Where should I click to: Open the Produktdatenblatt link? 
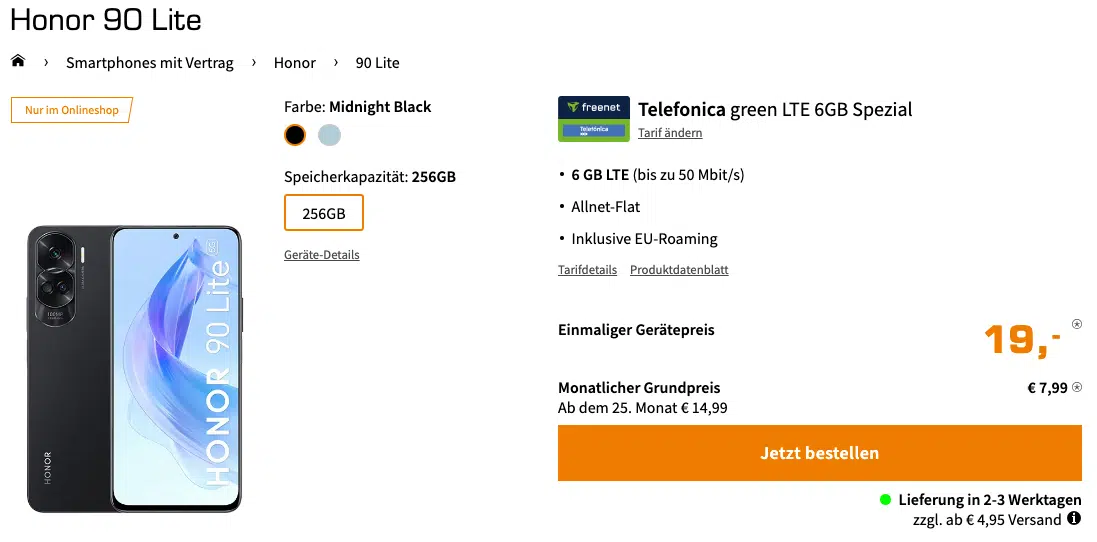coord(679,270)
